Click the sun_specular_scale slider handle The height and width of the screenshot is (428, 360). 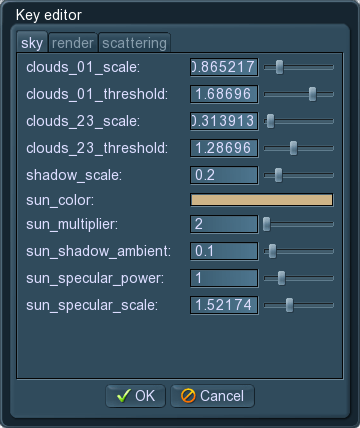click(x=289, y=305)
